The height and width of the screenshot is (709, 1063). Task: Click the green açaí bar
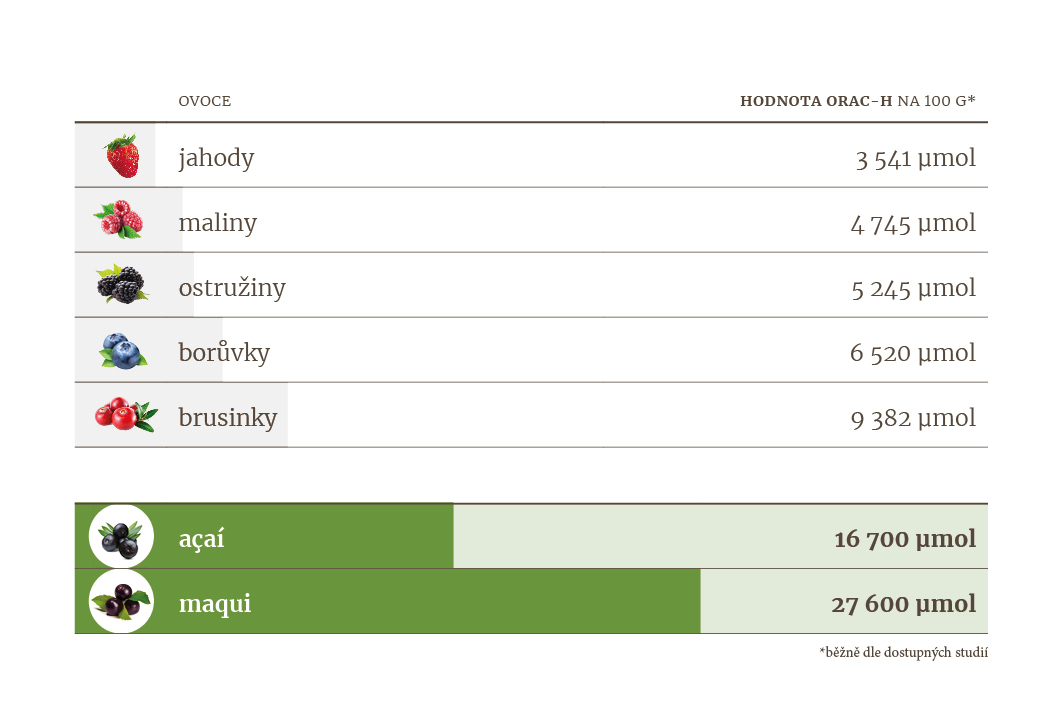point(264,536)
